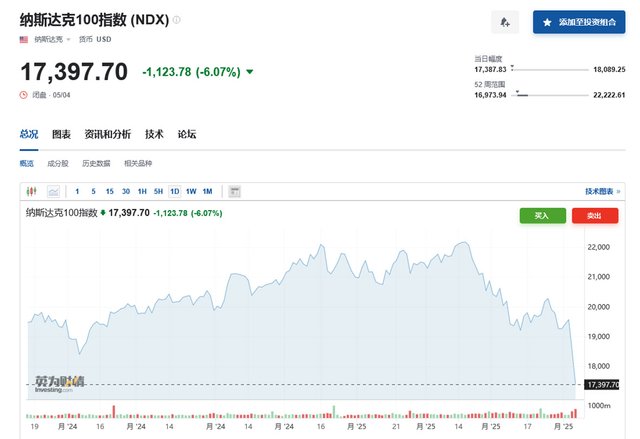Switch chart to candlestick view

click(x=31, y=191)
